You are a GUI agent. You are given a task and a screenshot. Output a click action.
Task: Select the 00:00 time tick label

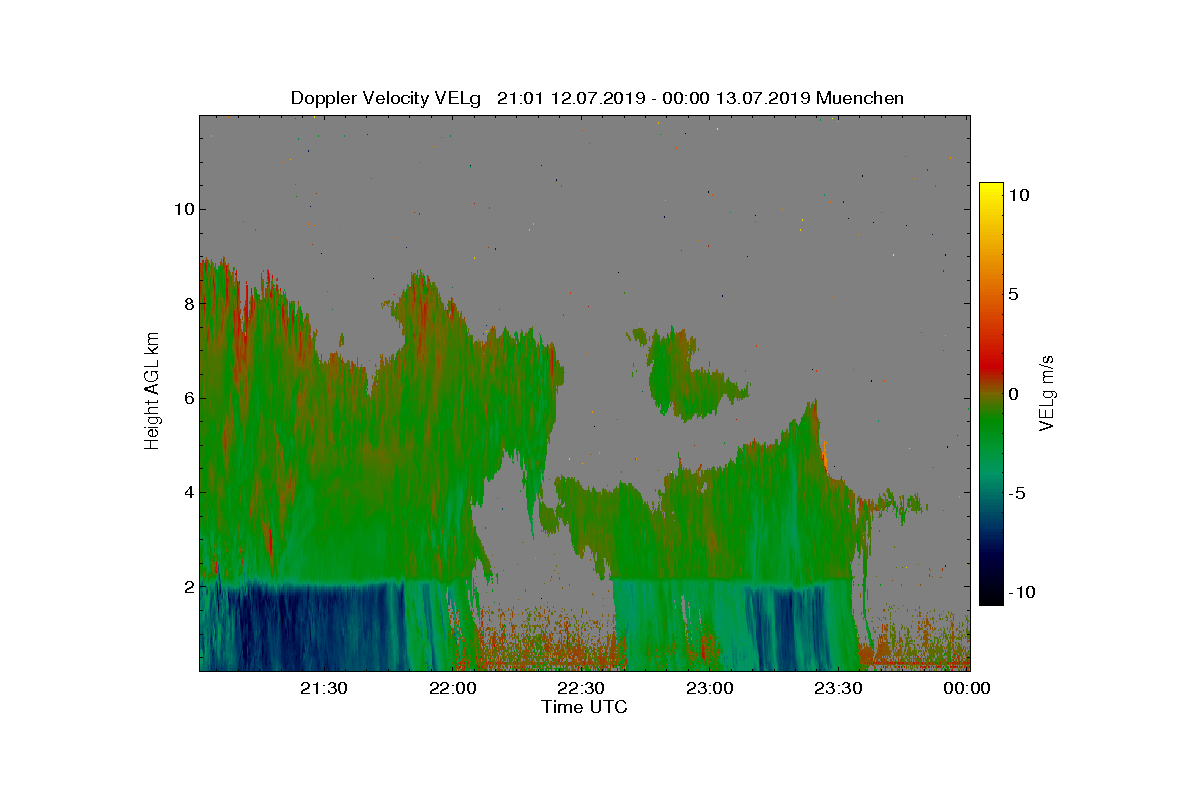[968, 688]
